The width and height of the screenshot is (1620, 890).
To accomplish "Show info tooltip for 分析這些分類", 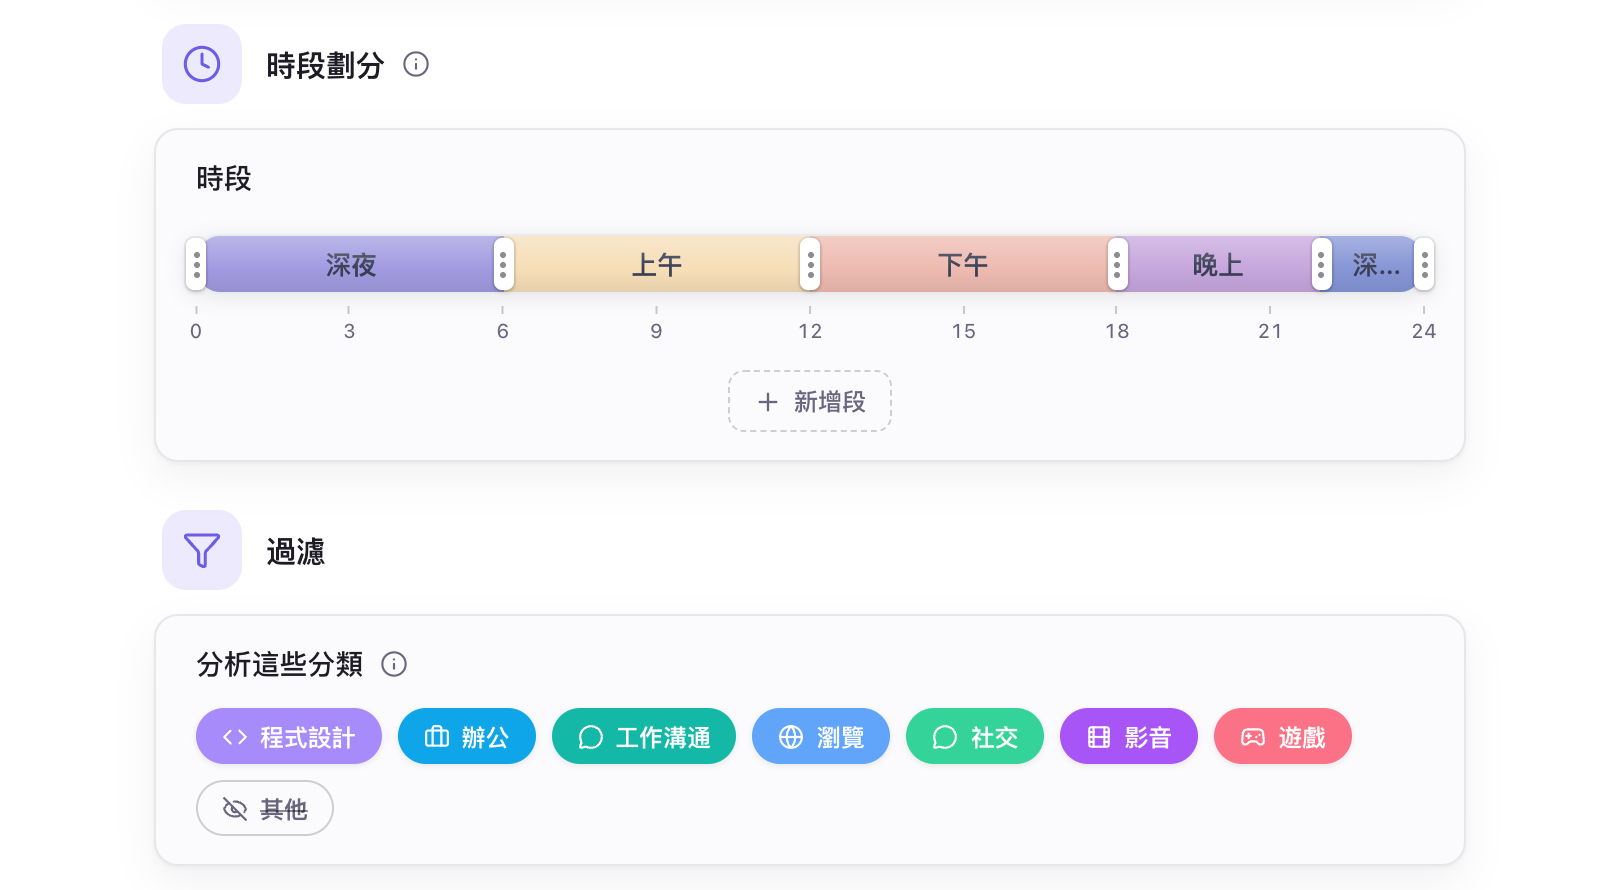I will [394, 664].
